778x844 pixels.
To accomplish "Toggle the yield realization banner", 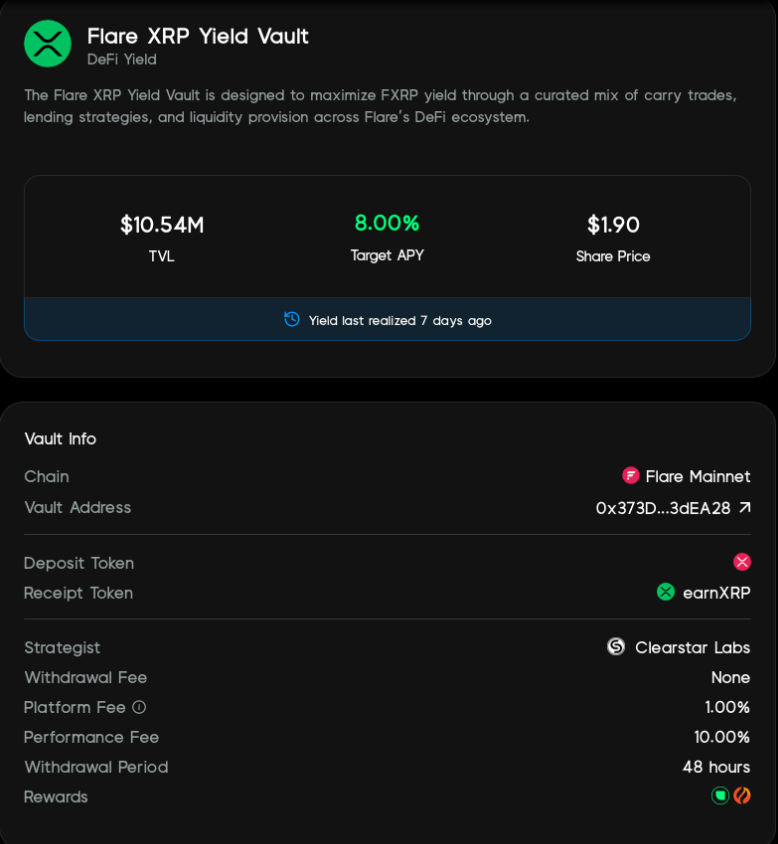I will pos(388,320).
